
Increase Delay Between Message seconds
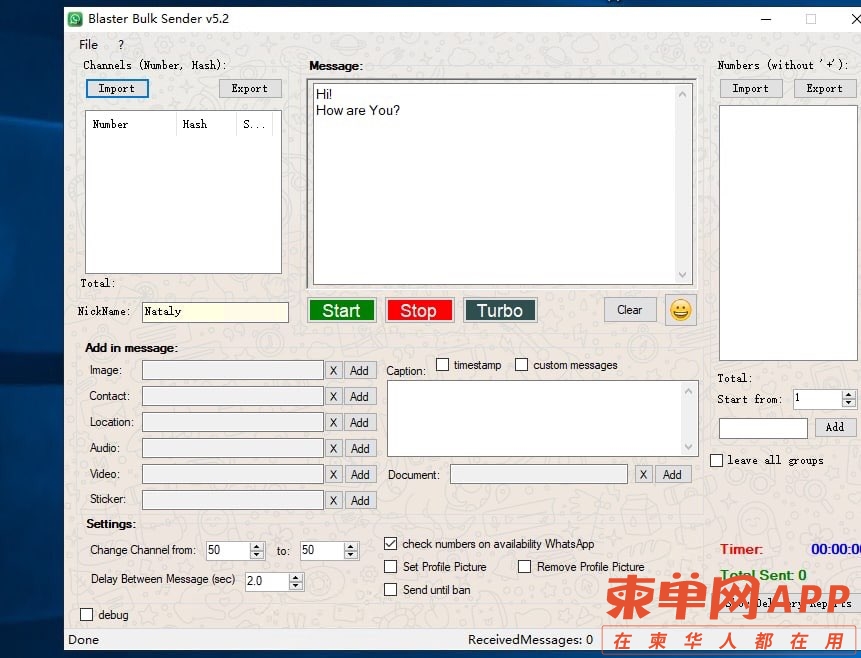pyautogui.click(x=296, y=577)
